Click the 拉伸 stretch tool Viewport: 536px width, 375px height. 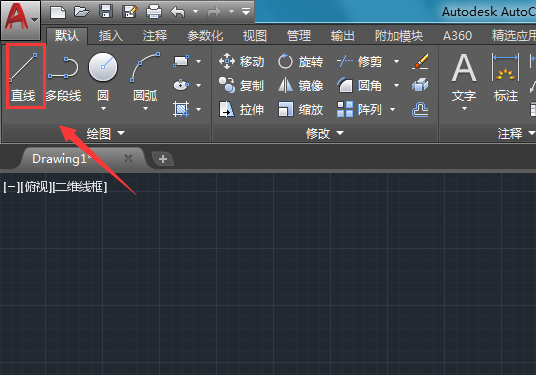click(x=242, y=109)
